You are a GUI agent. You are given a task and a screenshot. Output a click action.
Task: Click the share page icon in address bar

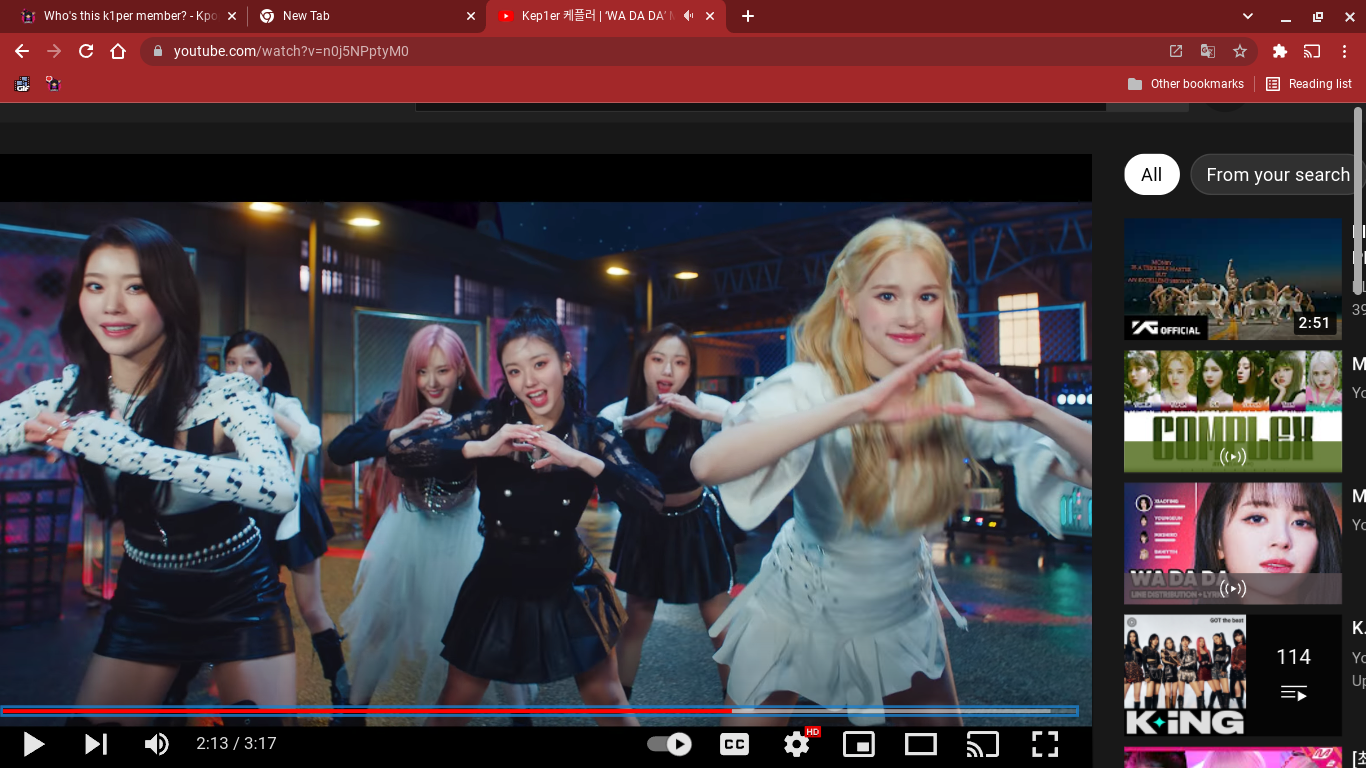(x=1176, y=51)
